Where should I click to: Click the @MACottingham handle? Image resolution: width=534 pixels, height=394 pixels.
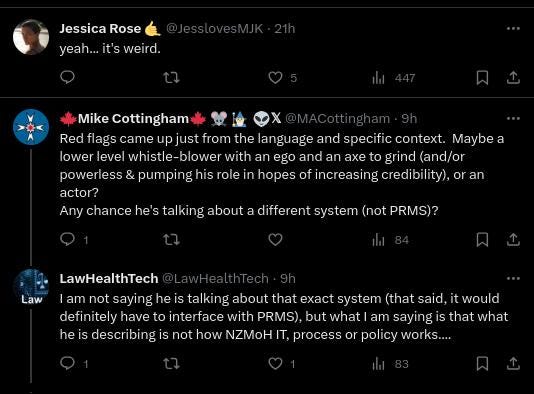pyautogui.click(x=337, y=119)
